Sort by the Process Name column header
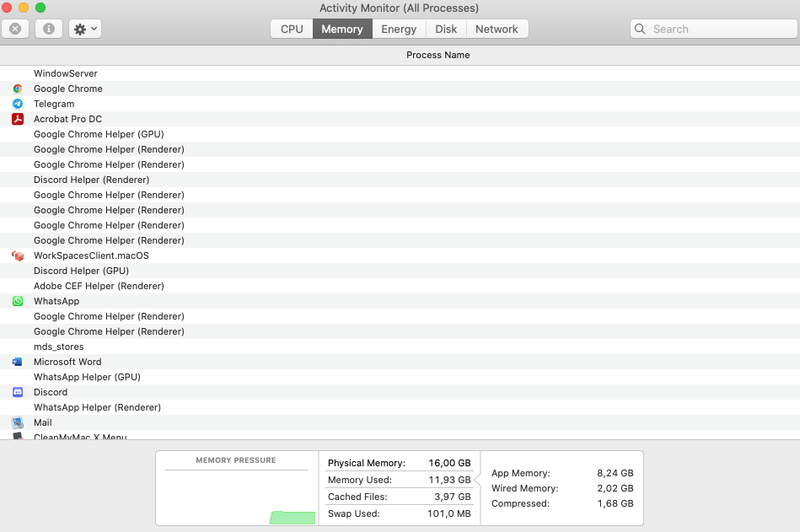800x532 pixels. (438, 55)
